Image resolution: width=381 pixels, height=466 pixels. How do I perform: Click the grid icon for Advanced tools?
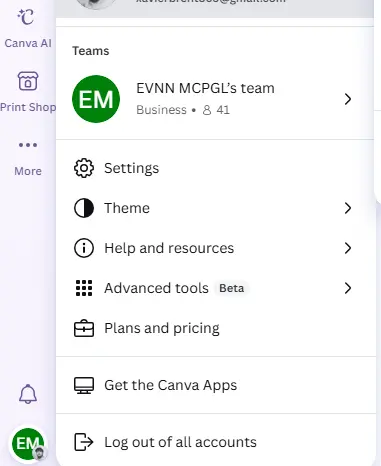click(84, 288)
